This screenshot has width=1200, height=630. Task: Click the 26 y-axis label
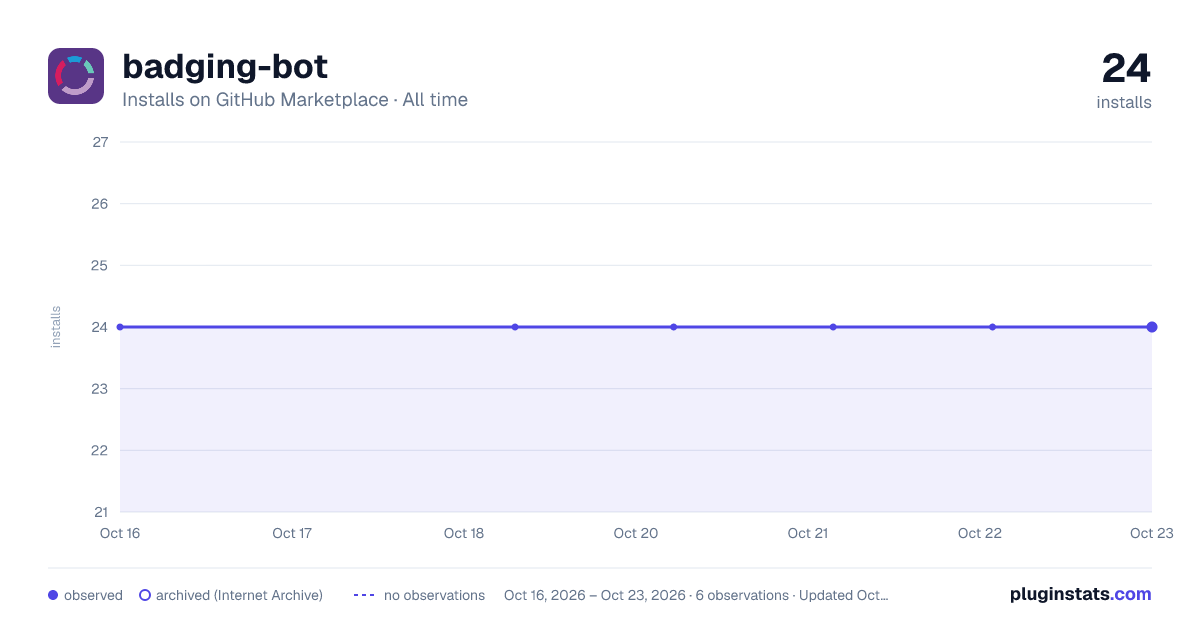click(100, 204)
